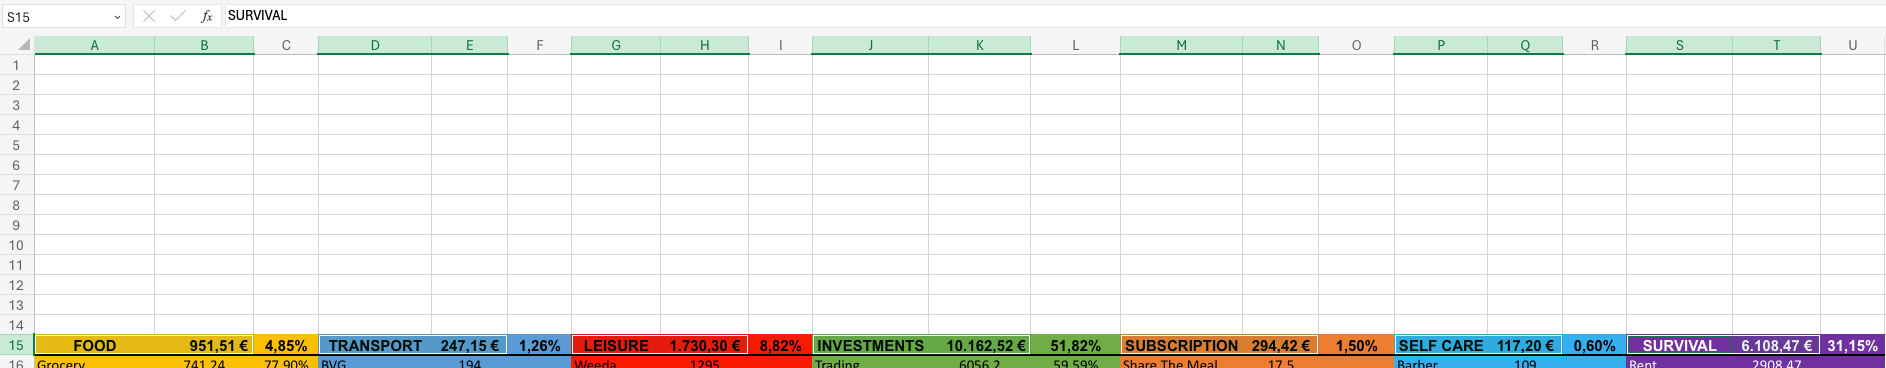1886x368 pixels.
Task: Open the Name Box dropdown arrow
Action: [x=117, y=17]
